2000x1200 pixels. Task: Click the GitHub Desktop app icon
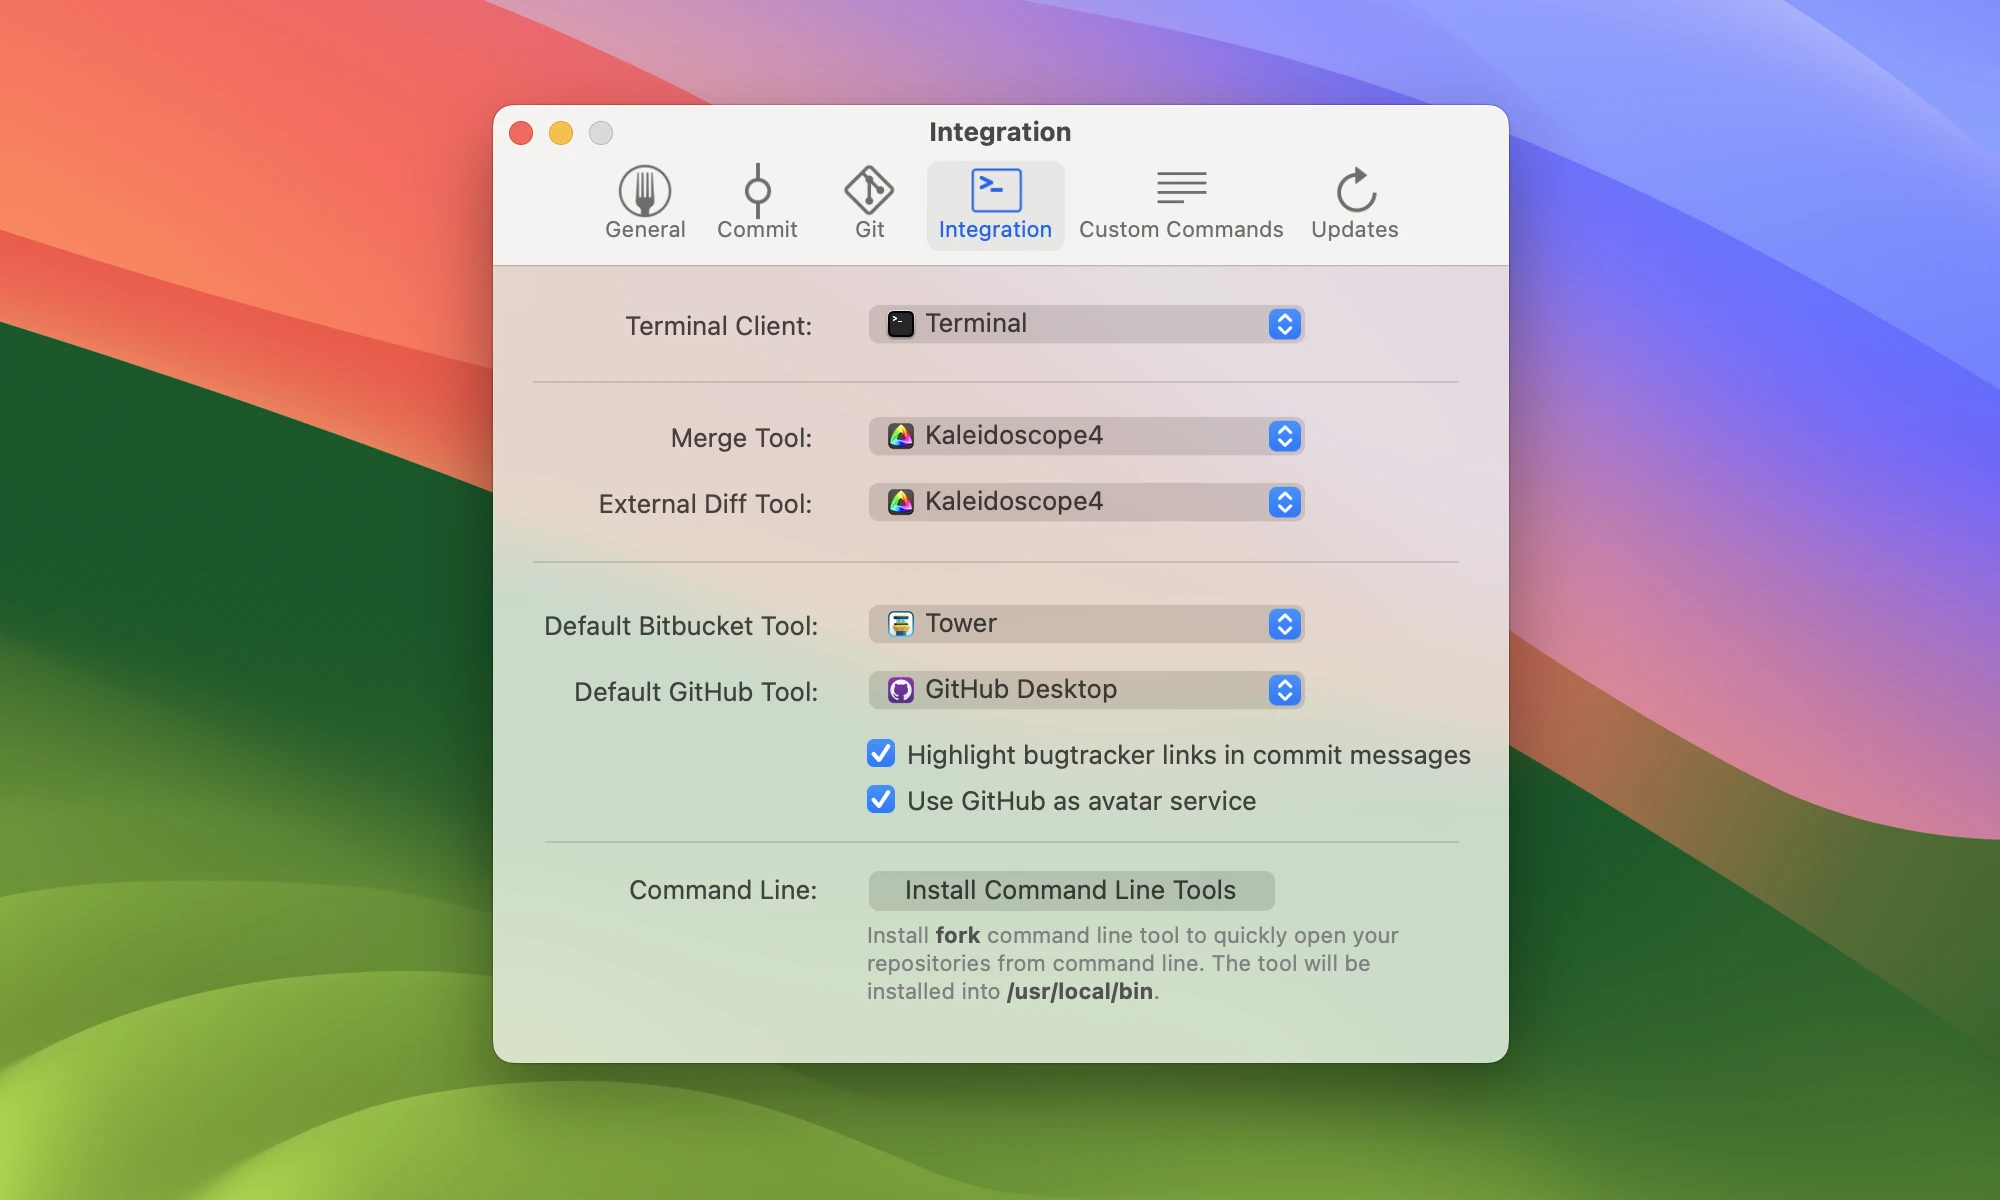click(901, 690)
